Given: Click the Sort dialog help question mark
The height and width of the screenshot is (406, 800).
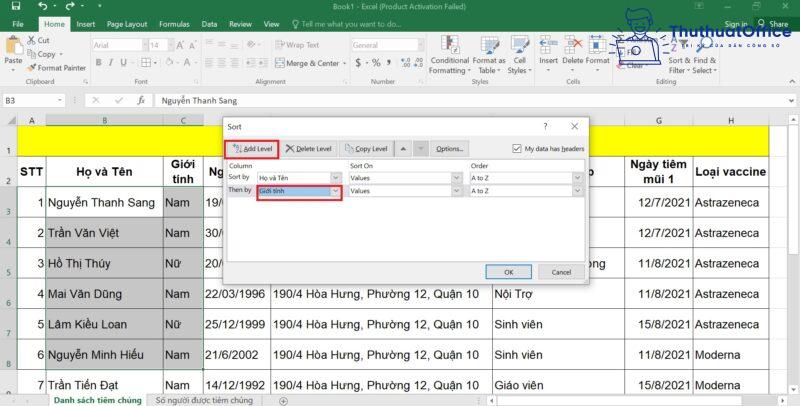Looking at the screenshot, I should tap(545, 126).
